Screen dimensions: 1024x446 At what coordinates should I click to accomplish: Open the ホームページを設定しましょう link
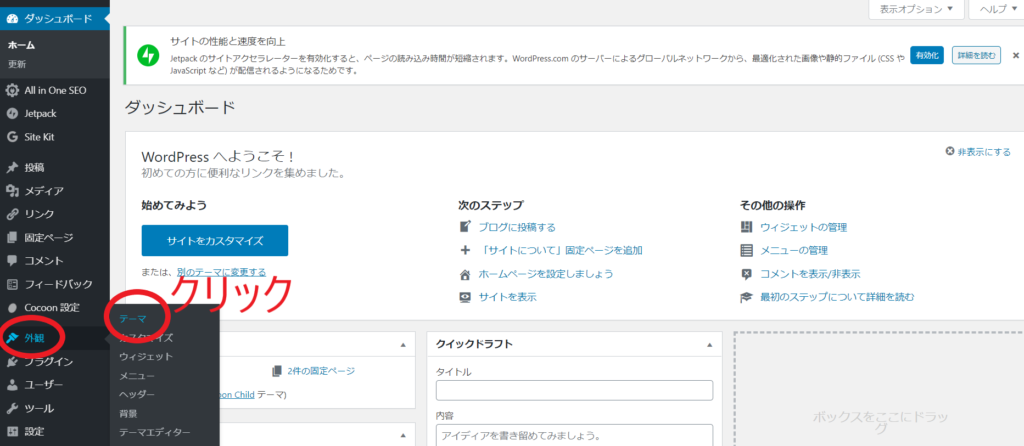(546, 274)
